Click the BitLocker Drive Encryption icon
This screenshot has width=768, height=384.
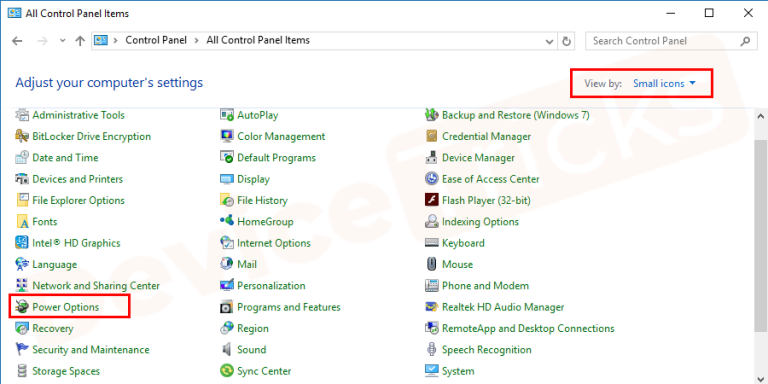pyautogui.click(x=22, y=136)
